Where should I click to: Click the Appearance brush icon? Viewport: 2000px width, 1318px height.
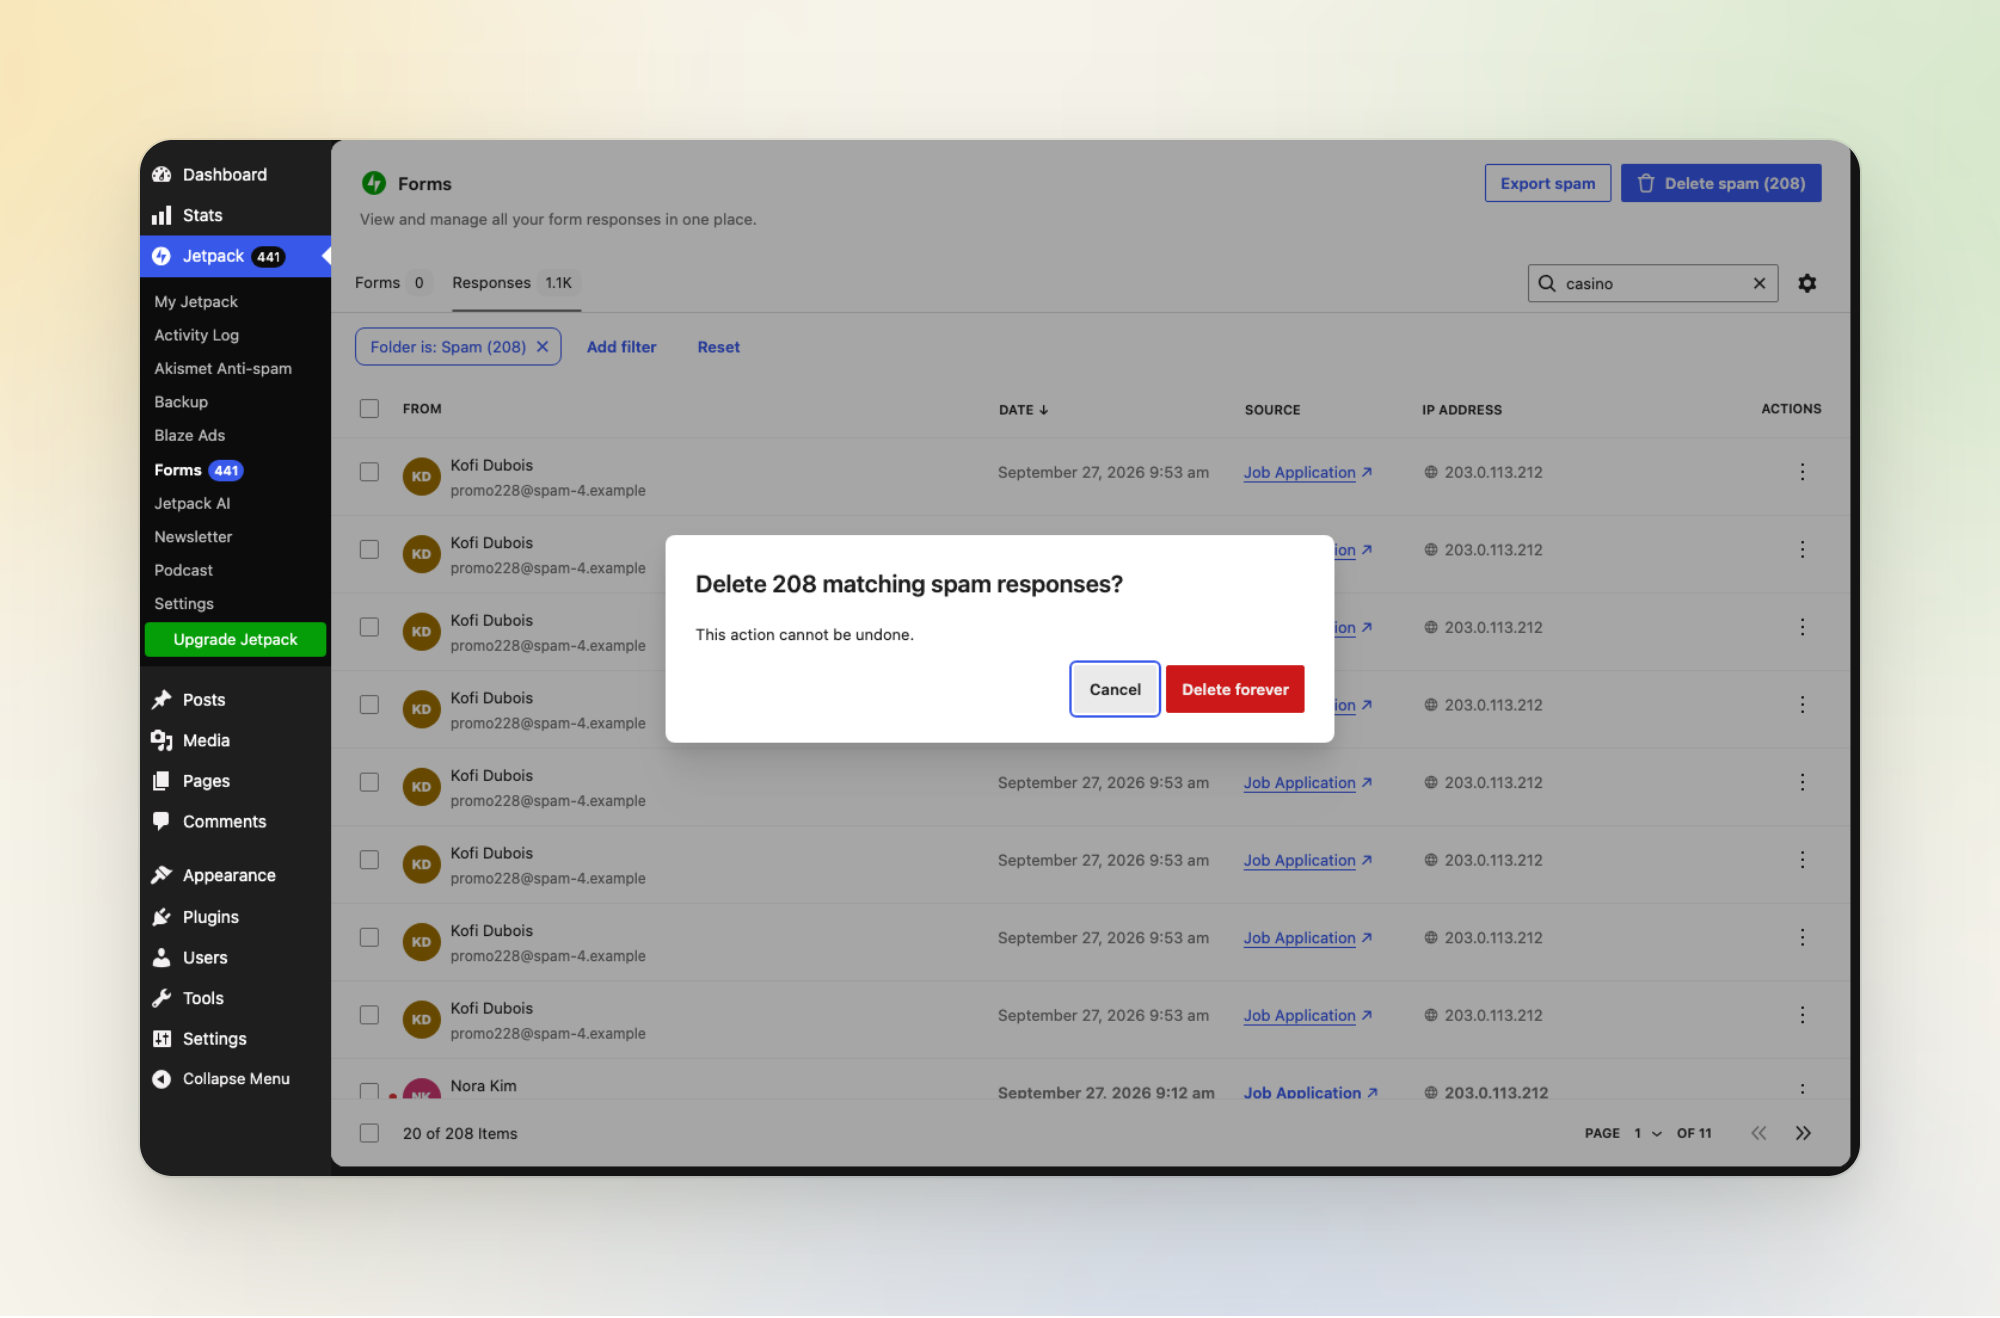coord(161,875)
